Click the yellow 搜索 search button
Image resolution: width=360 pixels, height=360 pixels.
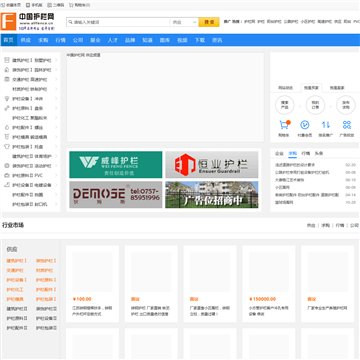(209, 22)
